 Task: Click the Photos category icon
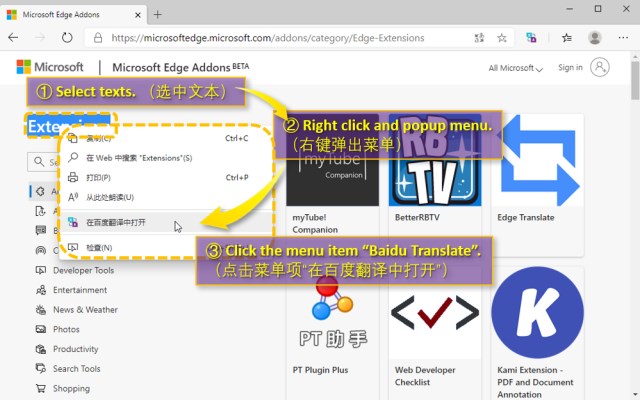coord(41,329)
